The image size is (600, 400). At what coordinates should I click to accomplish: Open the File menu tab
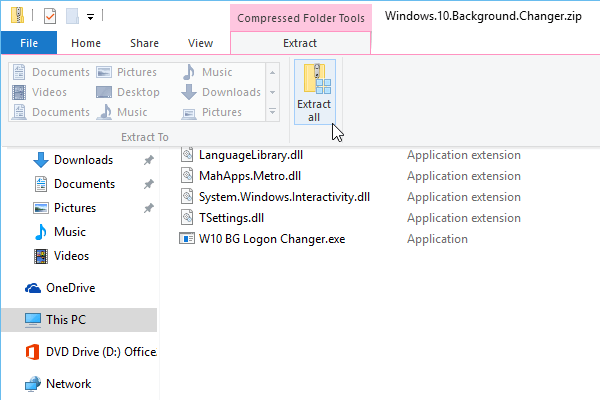coord(29,43)
